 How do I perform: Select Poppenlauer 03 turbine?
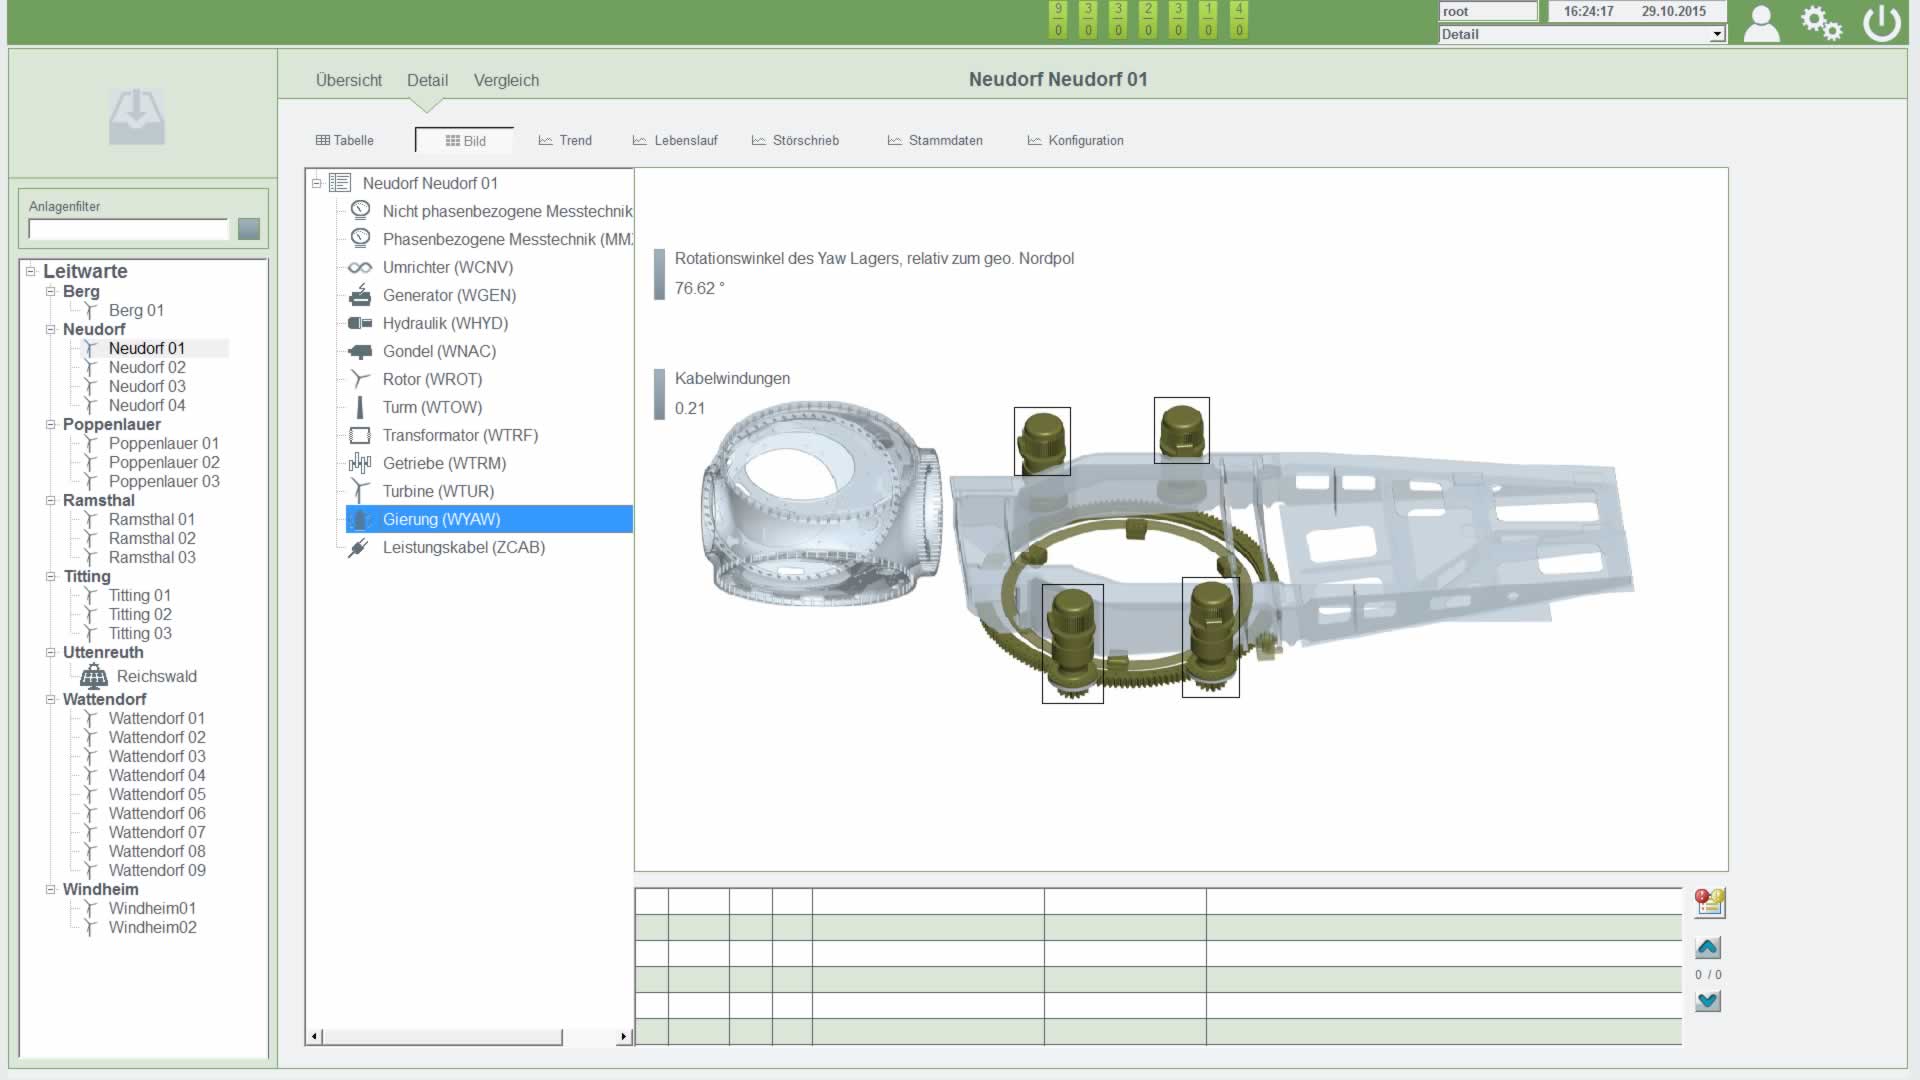click(x=164, y=481)
